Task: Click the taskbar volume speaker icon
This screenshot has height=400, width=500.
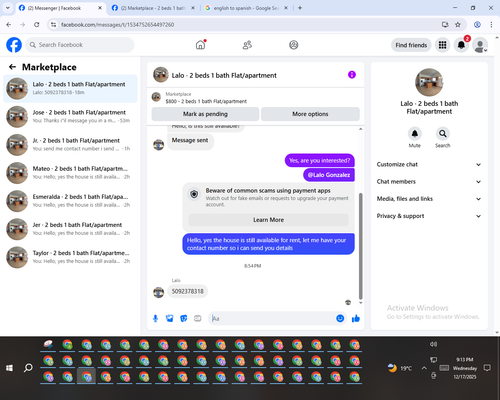Action: tap(433, 344)
